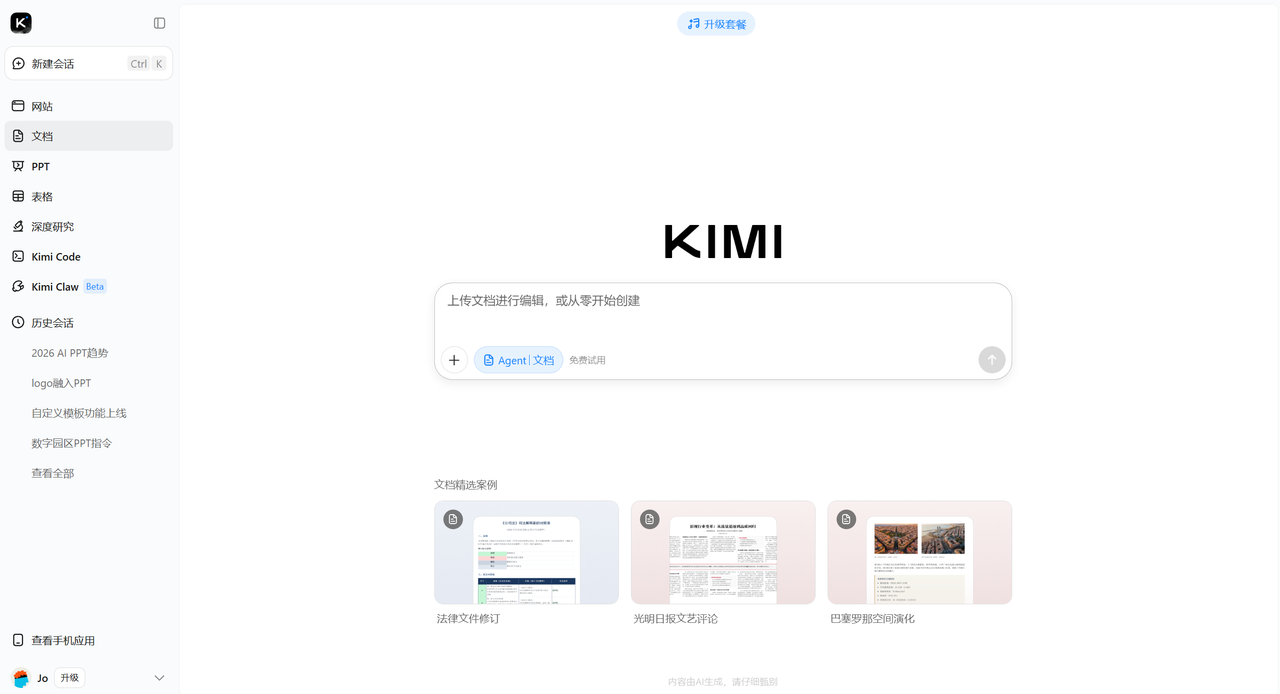This screenshot has height=694, width=1280.
Task: Click the document badge on 法律文件修订 card
Action: (454, 519)
